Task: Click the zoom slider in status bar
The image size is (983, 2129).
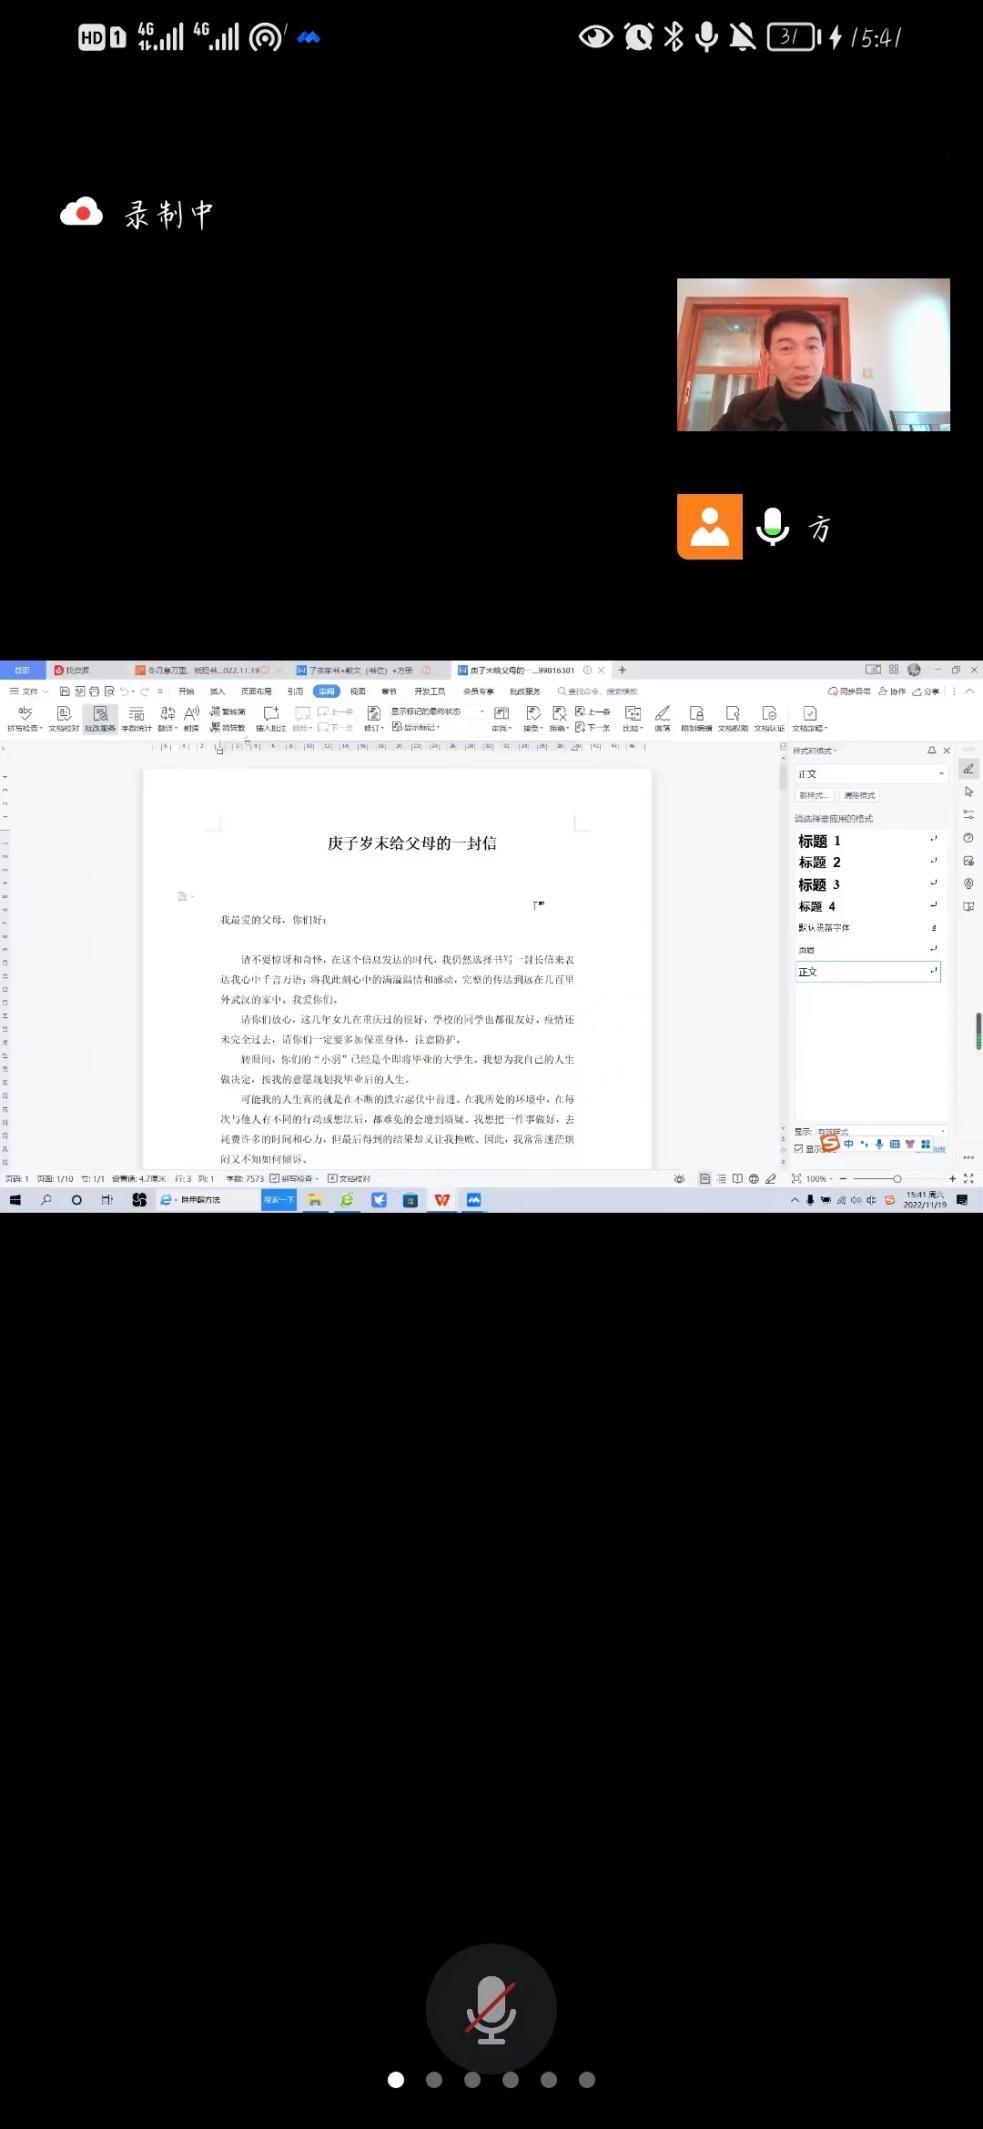Action: pos(896,1179)
